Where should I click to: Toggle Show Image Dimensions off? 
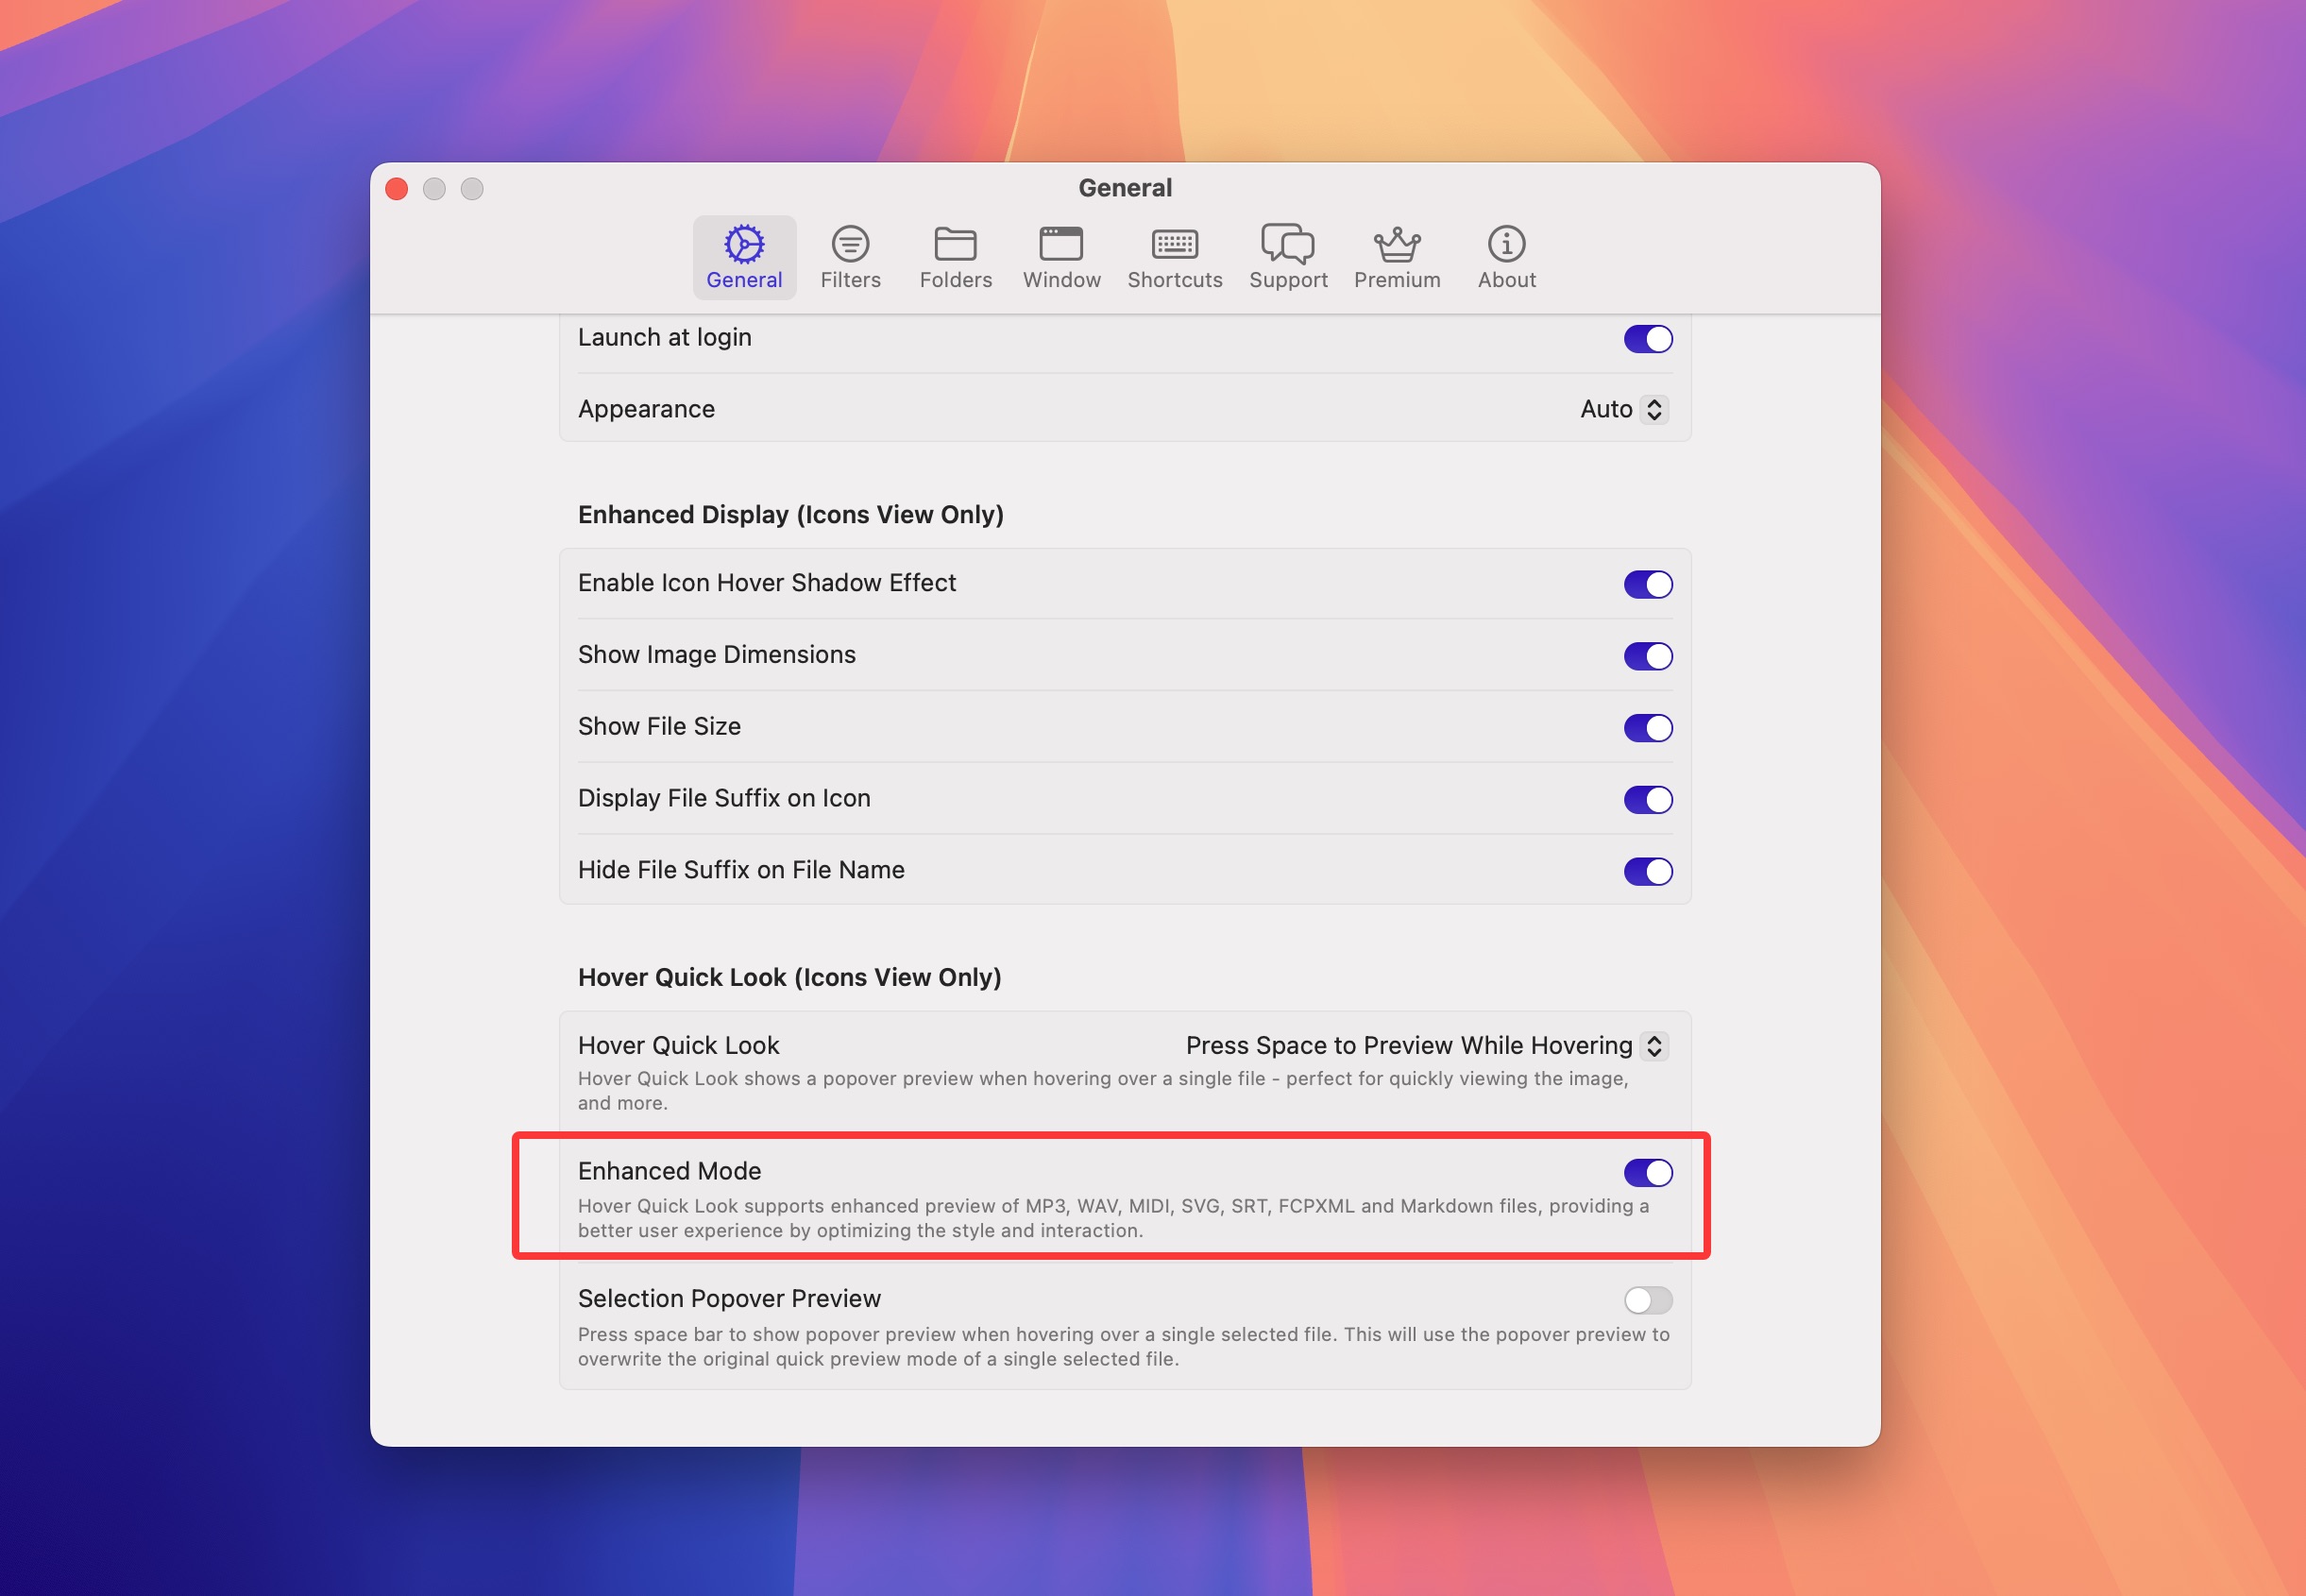pos(1647,656)
